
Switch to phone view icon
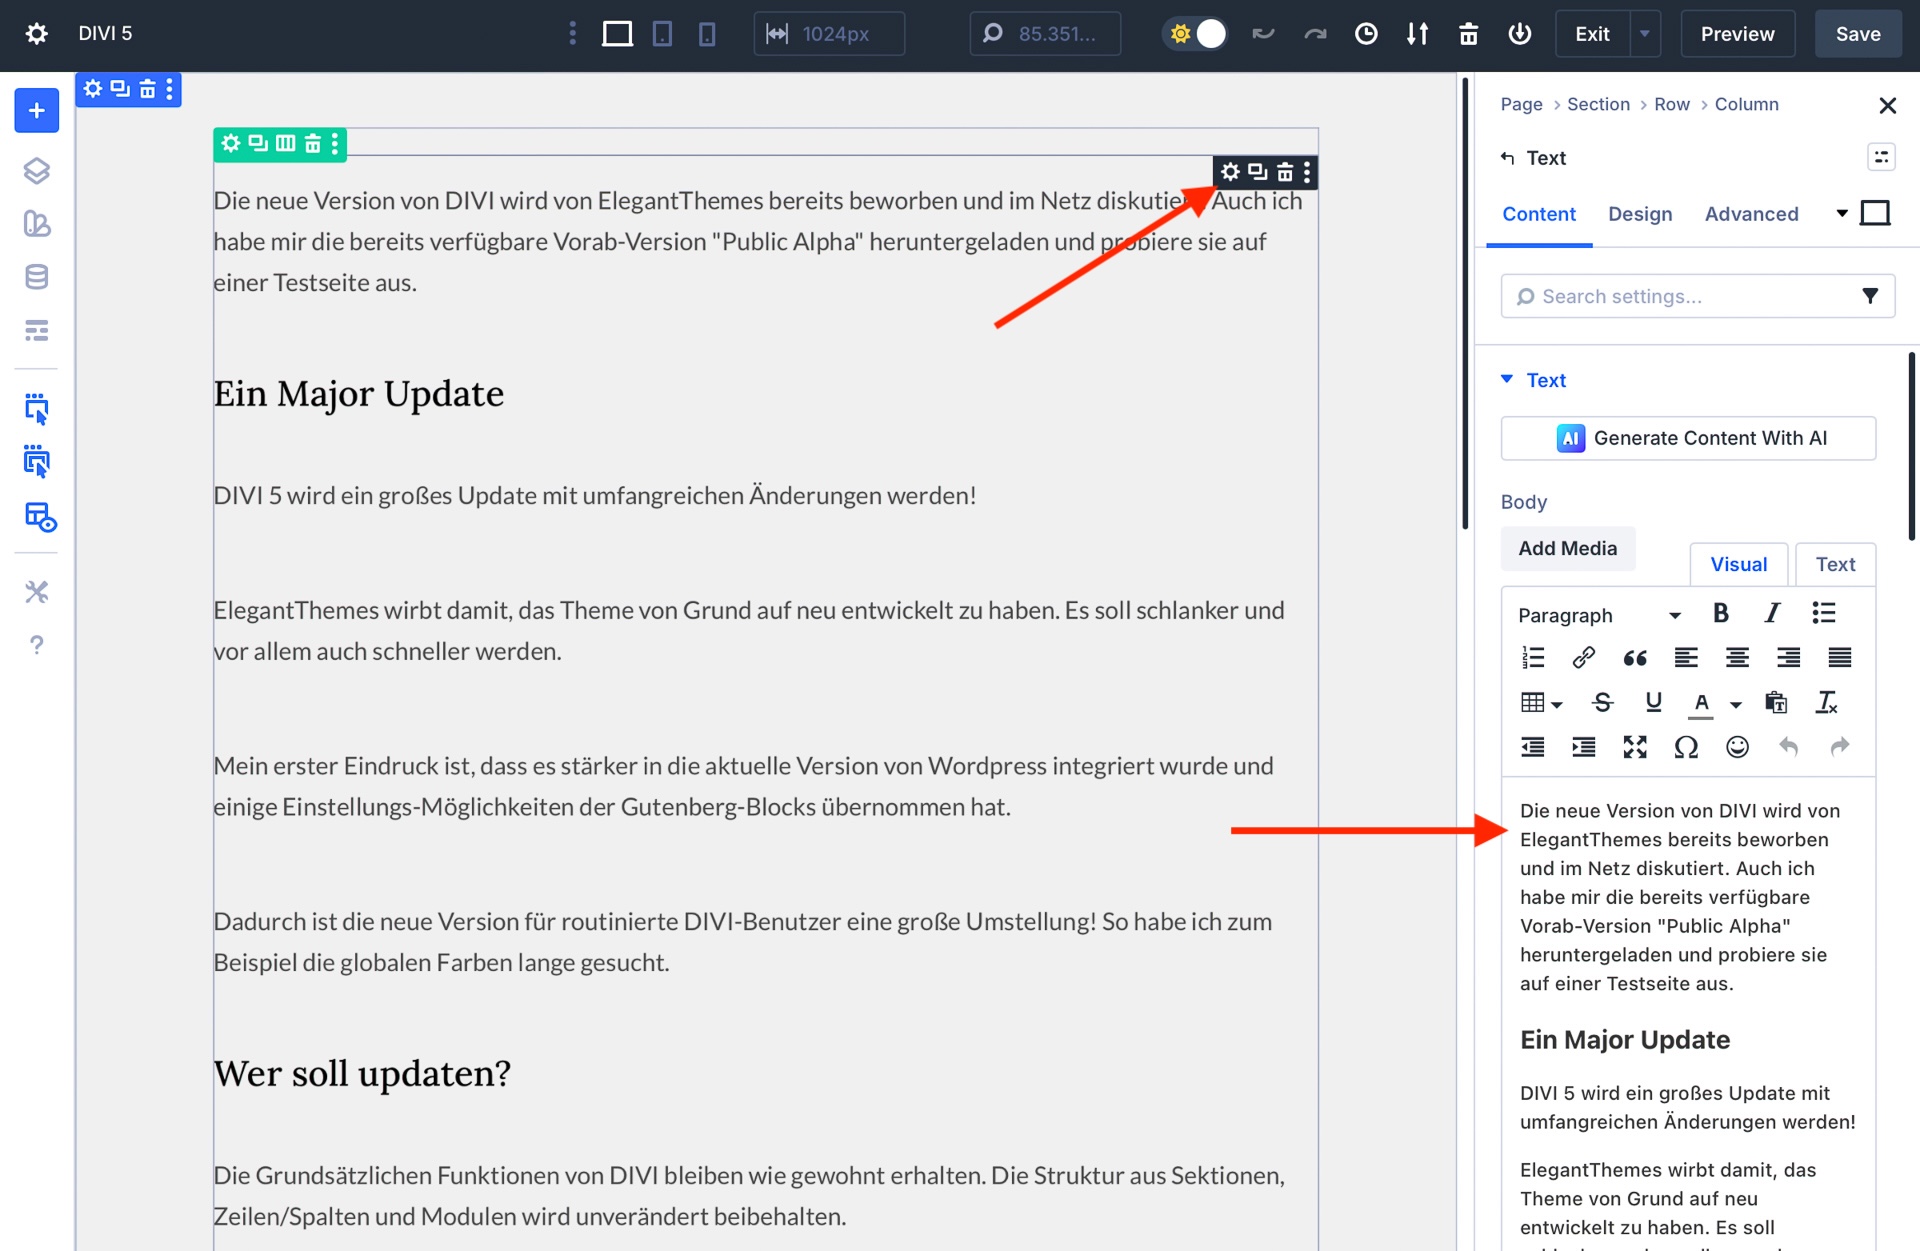pyautogui.click(x=707, y=34)
